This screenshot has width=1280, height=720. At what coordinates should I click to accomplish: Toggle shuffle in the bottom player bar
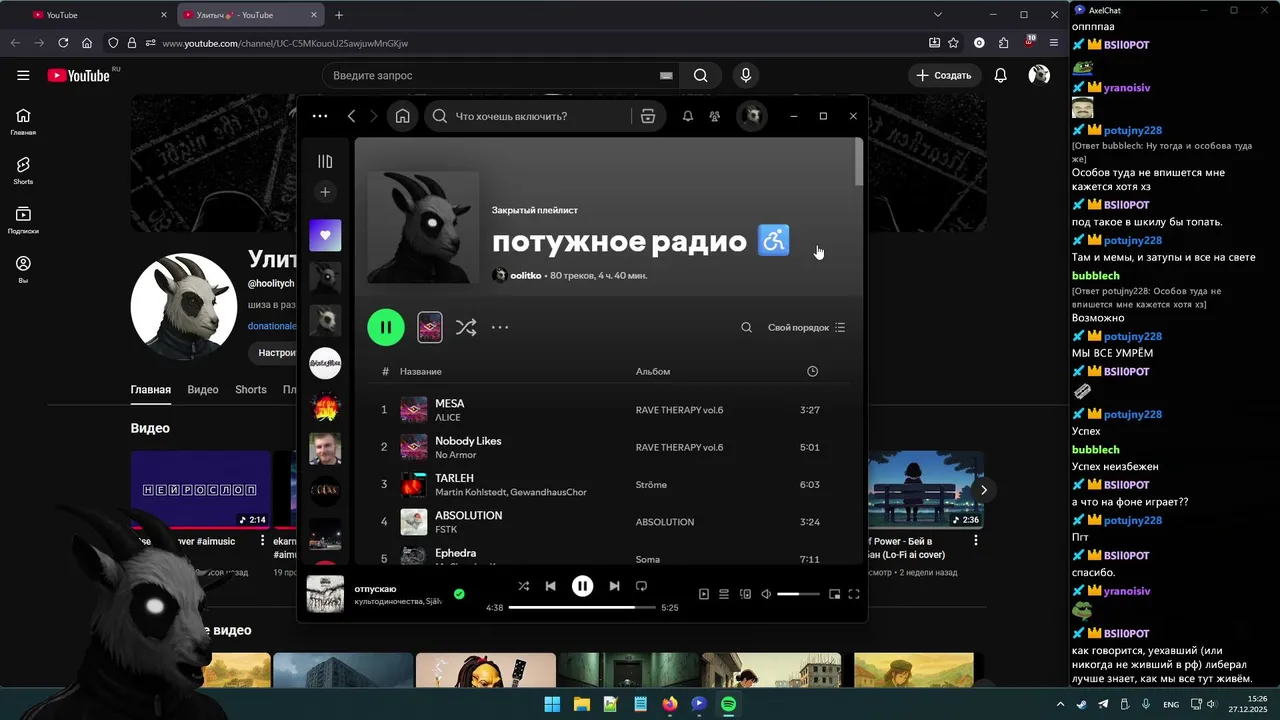[523, 586]
